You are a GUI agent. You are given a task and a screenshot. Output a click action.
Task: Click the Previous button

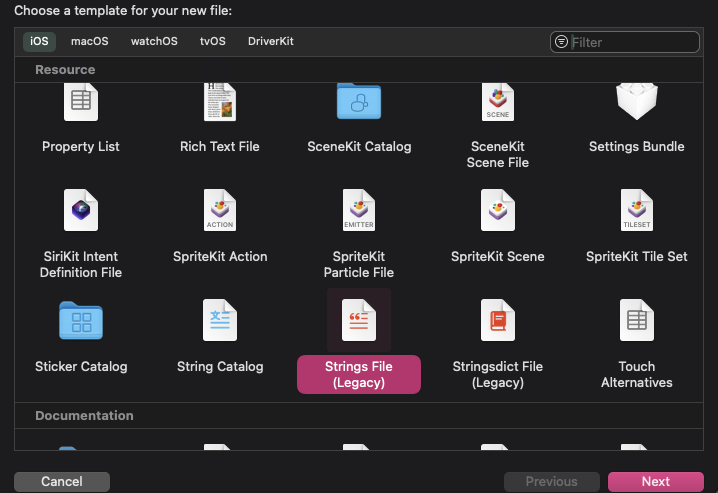tap(552, 482)
